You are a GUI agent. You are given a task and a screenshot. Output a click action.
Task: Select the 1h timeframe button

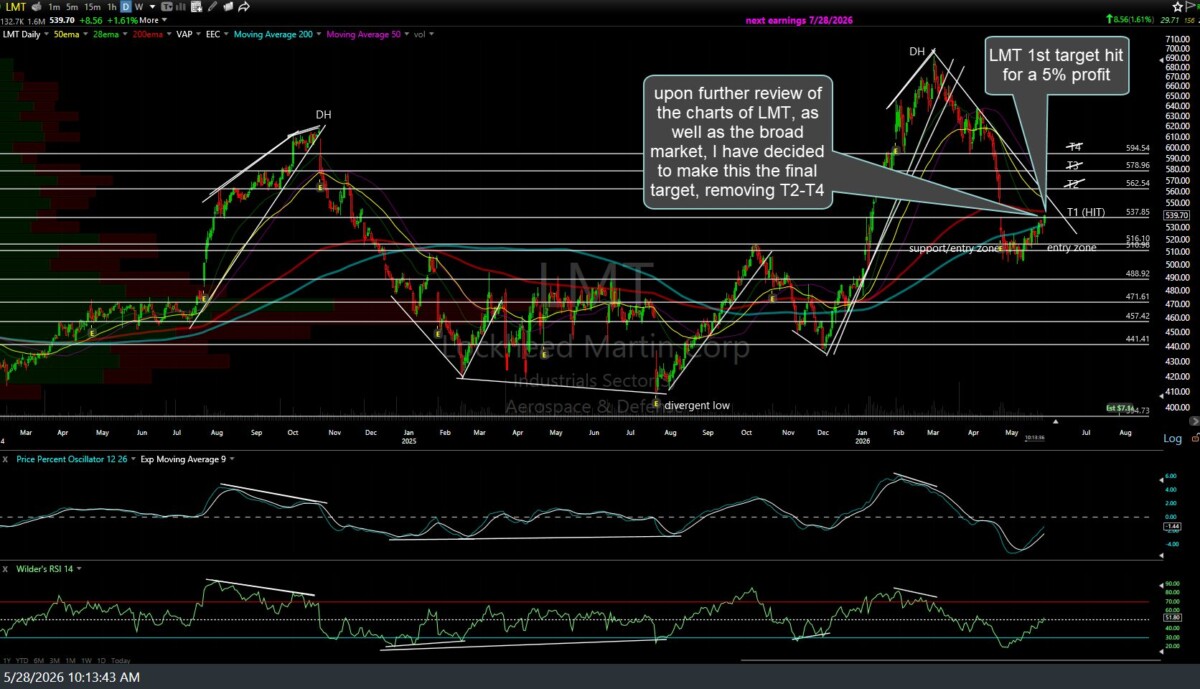(x=112, y=7)
